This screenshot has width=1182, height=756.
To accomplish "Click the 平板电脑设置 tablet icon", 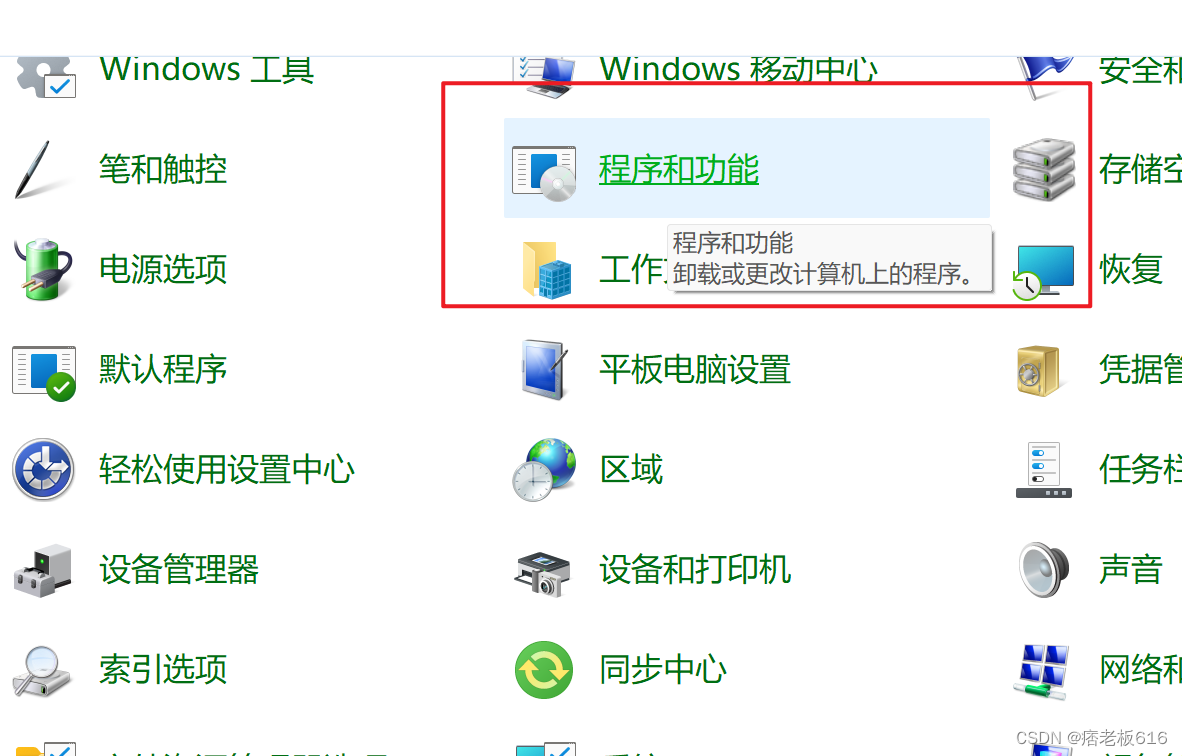I will point(544,369).
